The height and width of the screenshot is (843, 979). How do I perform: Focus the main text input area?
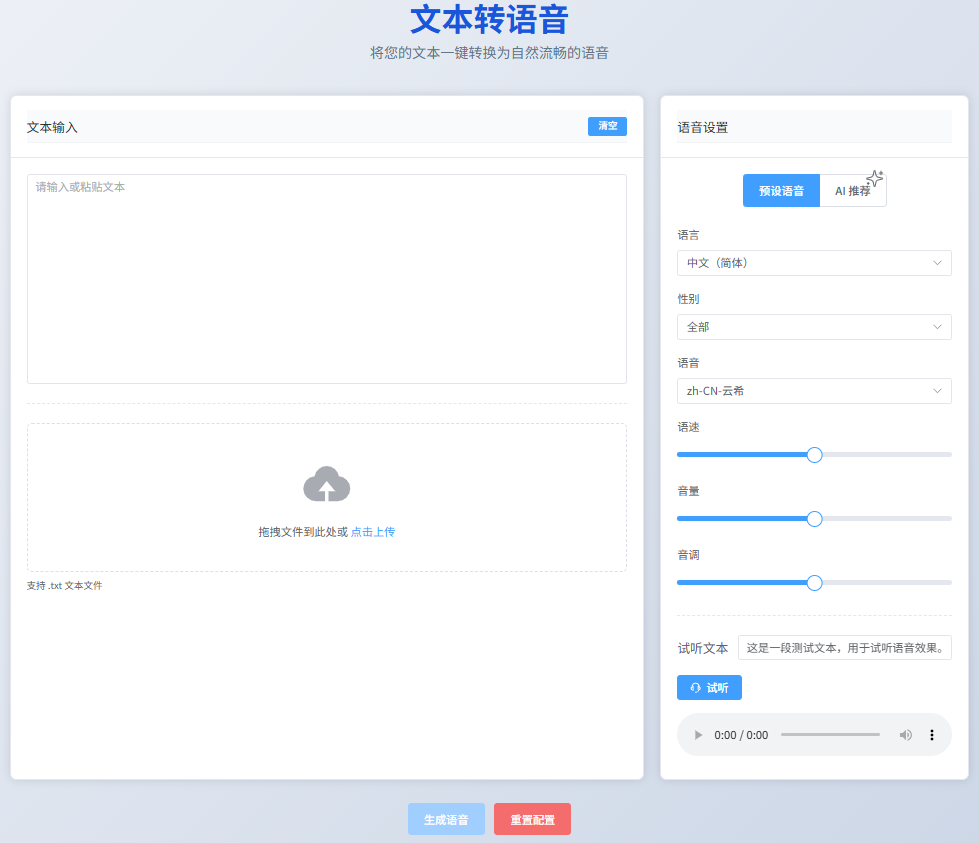tap(326, 279)
